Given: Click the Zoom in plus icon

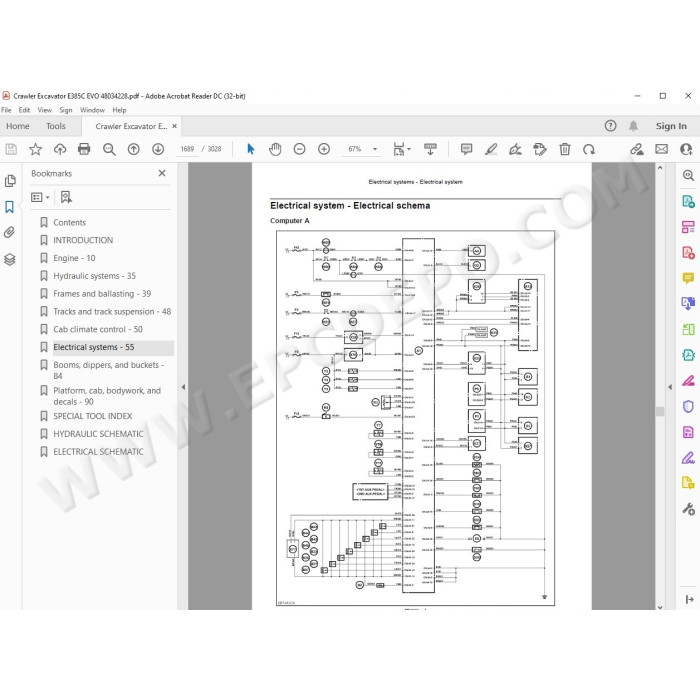Looking at the screenshot, I should click(x=324, y=149).
